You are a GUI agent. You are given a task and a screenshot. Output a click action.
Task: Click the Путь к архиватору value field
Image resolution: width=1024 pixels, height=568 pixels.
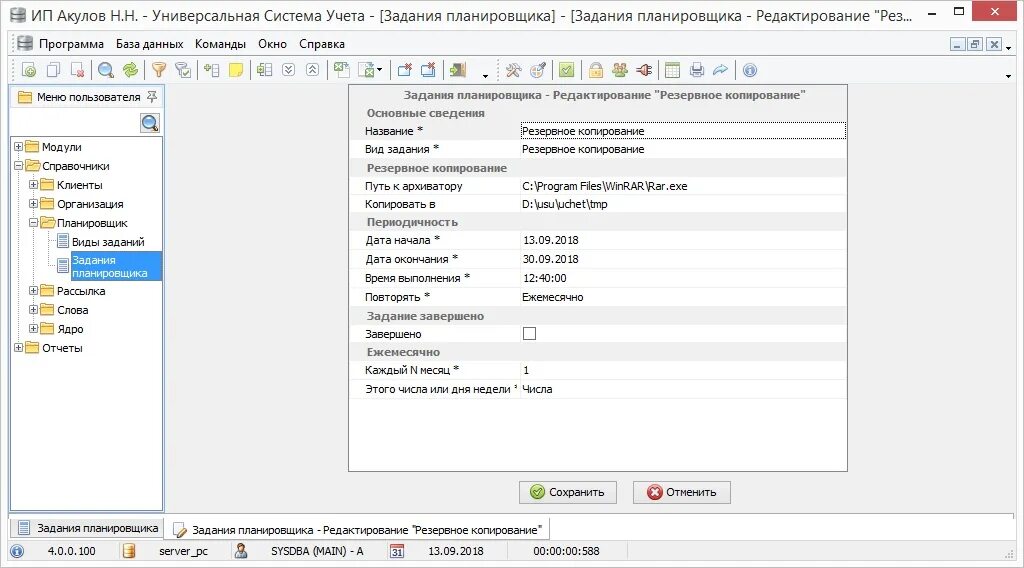click(683, 186)
